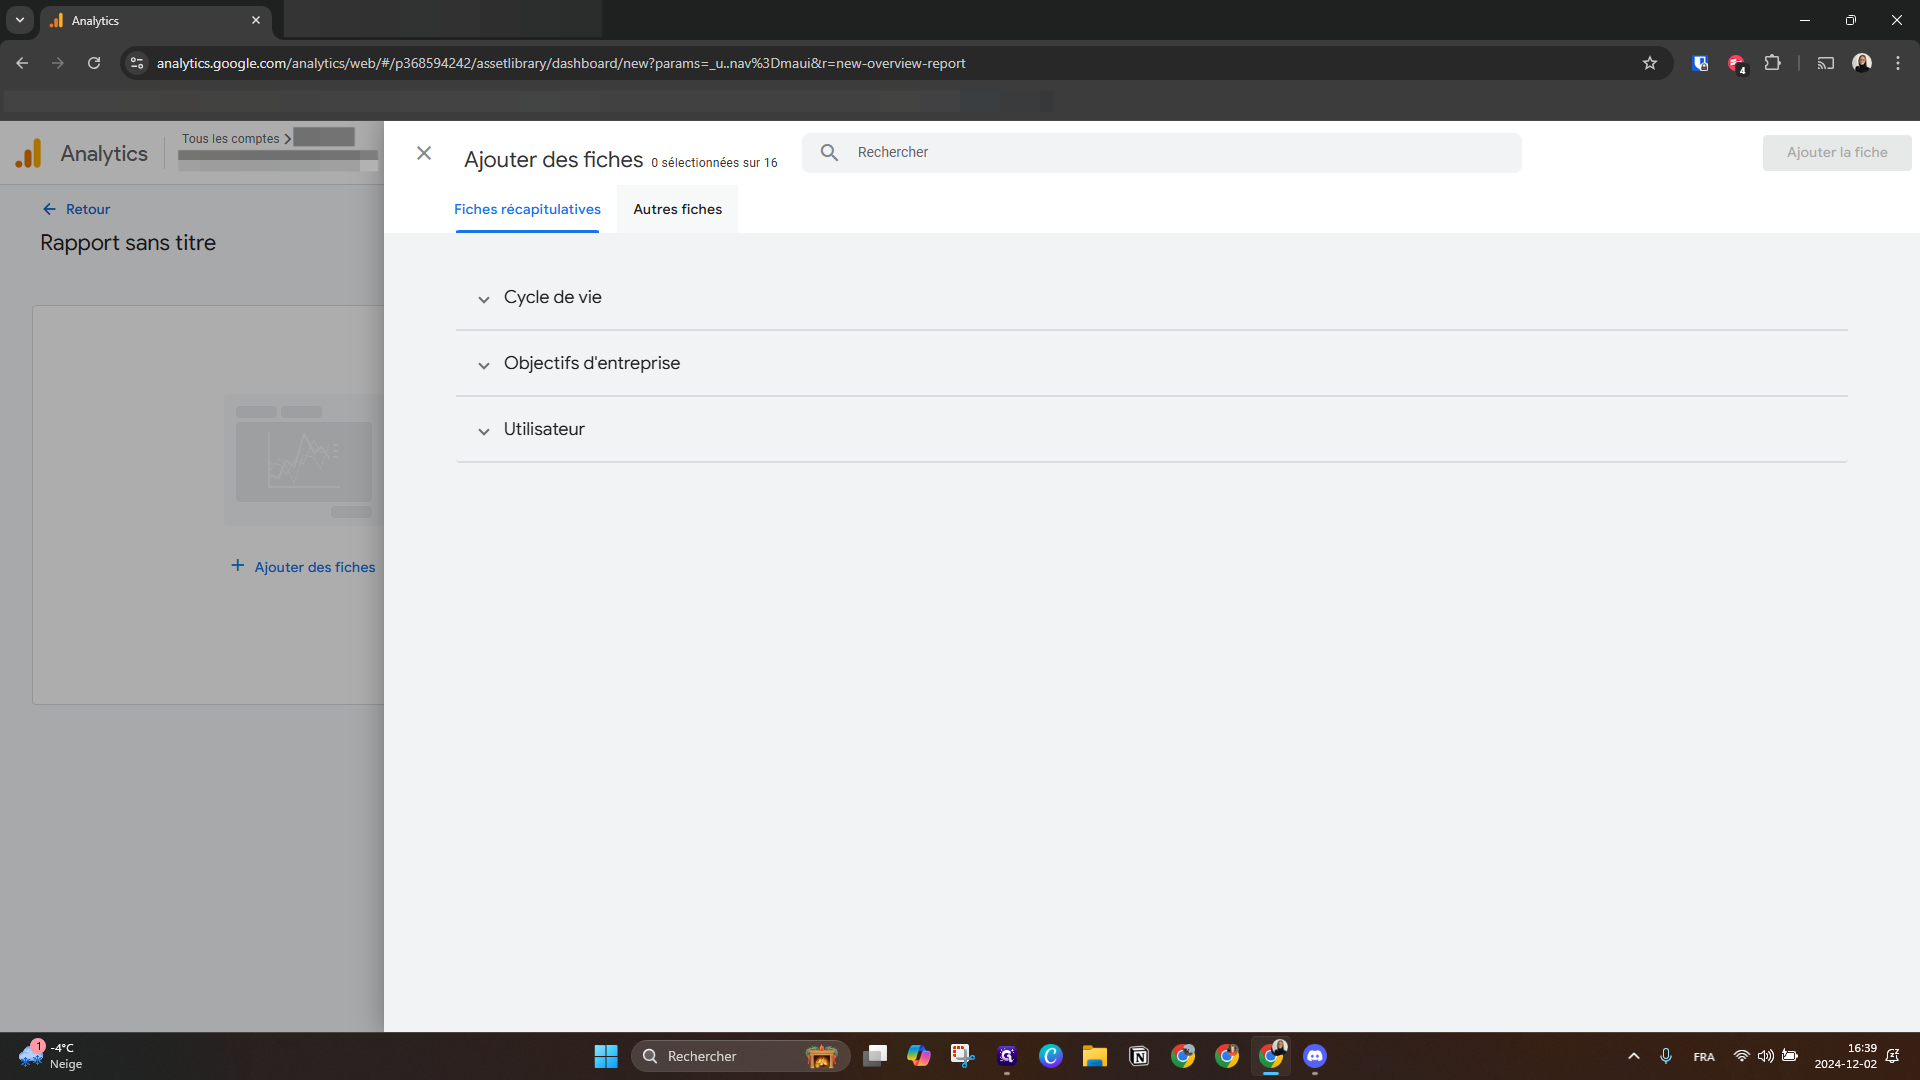Open the Chrome profile avatar

coord(1862,63)
